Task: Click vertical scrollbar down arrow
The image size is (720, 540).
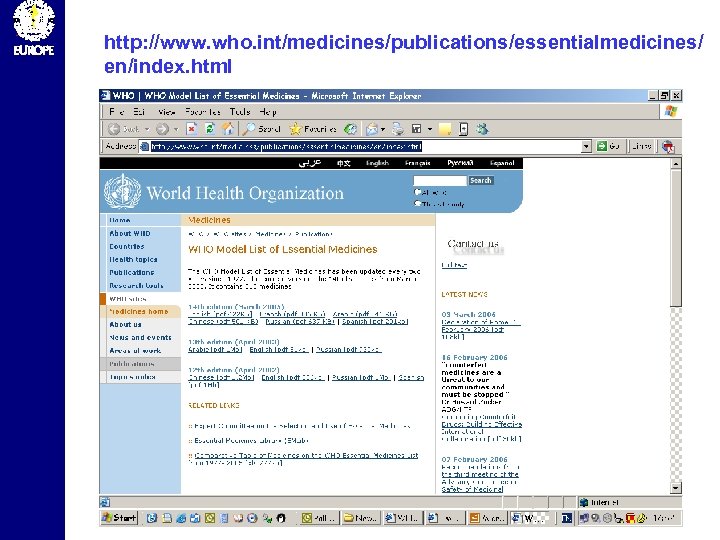Action: pos(675,488)
